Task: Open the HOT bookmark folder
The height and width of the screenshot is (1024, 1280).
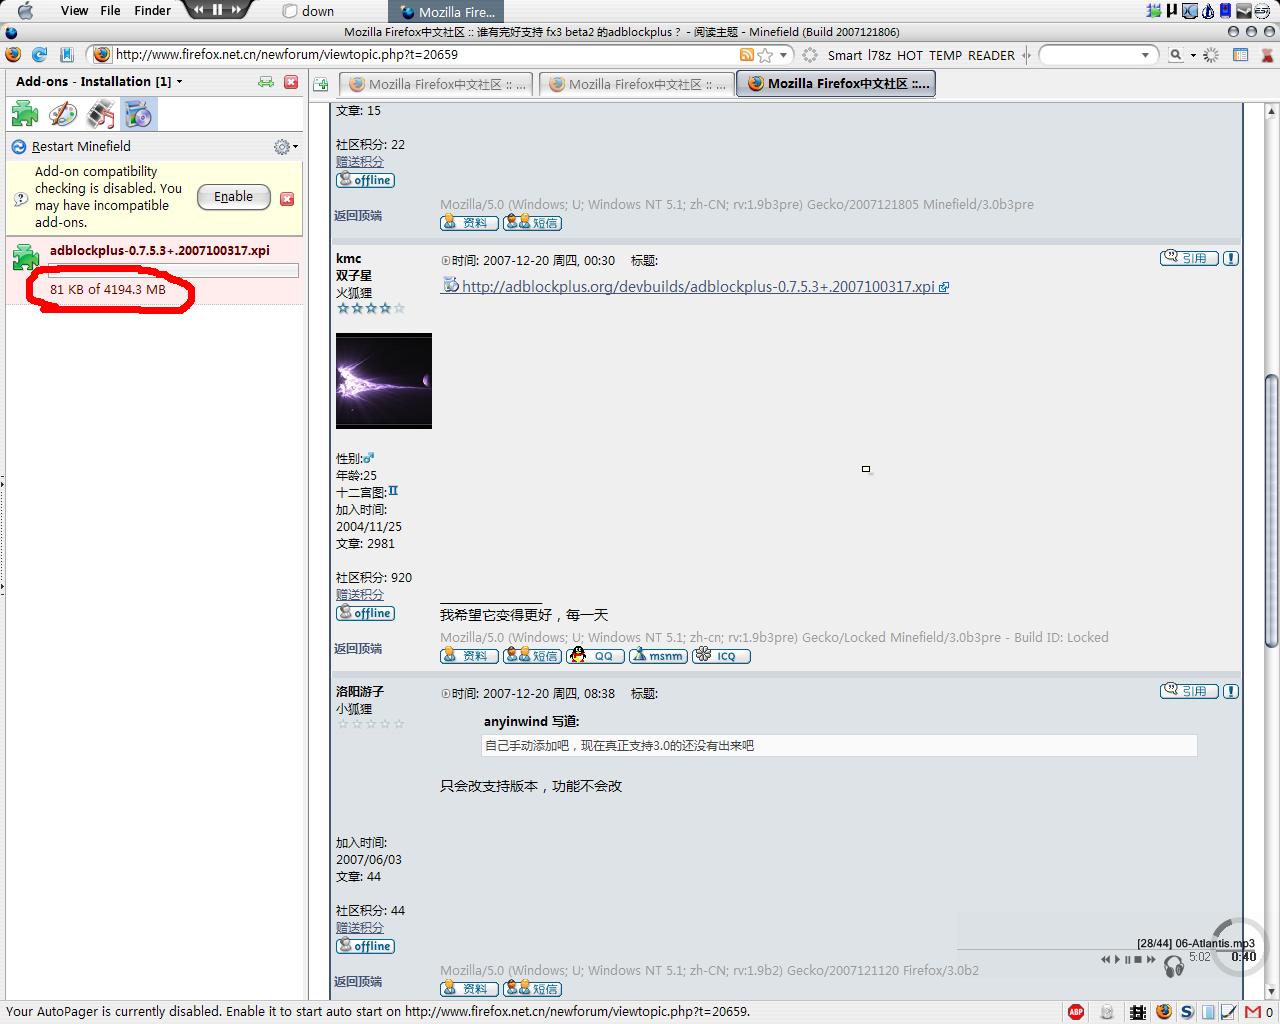Action: pos(910,56)
